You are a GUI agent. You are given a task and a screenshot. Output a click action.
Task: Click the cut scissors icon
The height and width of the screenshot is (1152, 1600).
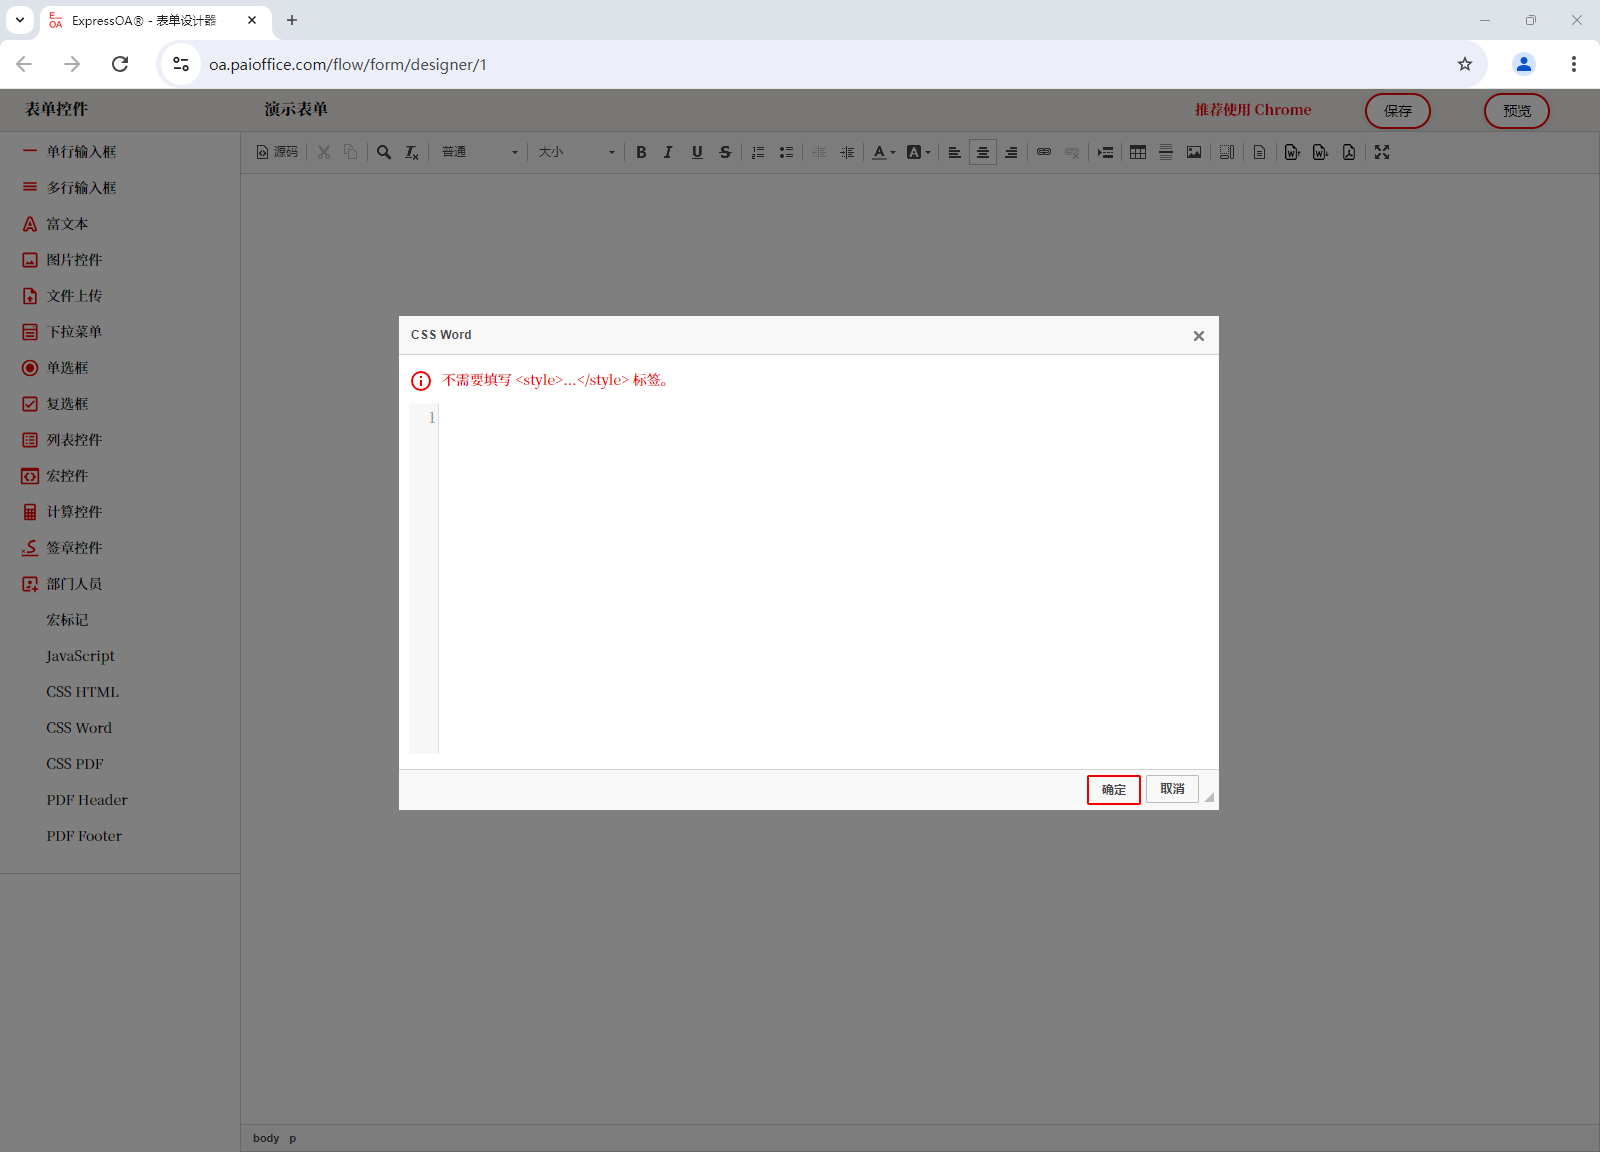coord(324,152)
